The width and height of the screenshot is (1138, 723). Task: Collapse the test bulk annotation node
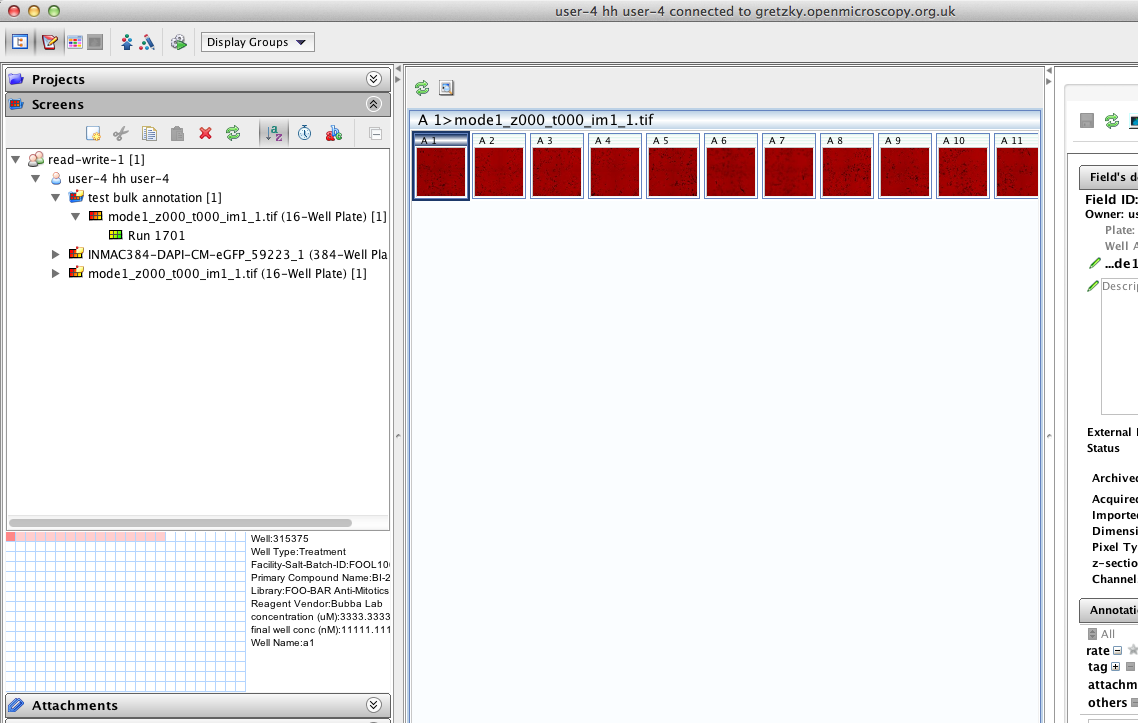pos(56,198)
